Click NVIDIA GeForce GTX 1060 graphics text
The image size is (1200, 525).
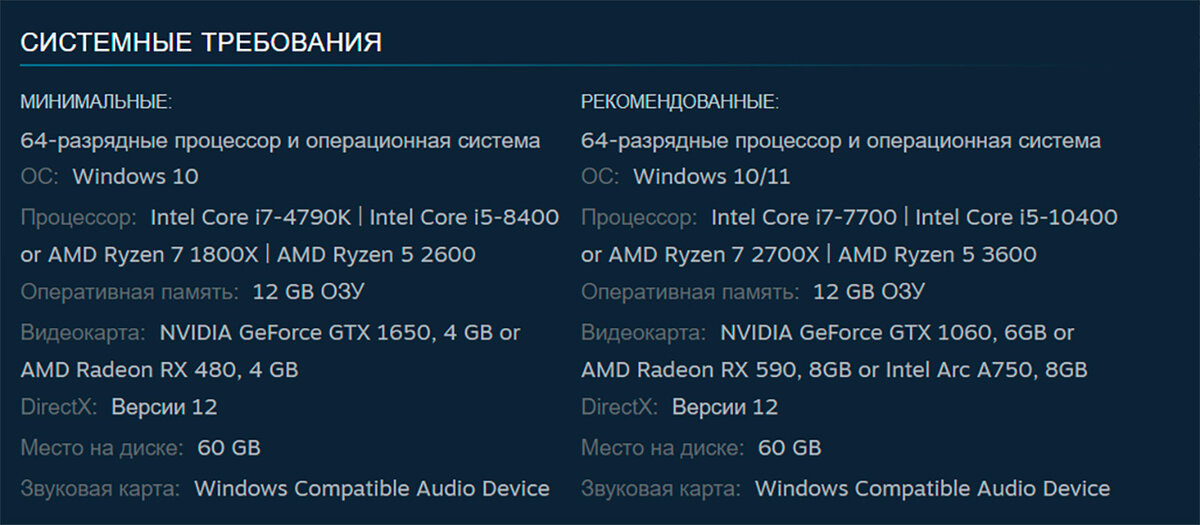856,332
